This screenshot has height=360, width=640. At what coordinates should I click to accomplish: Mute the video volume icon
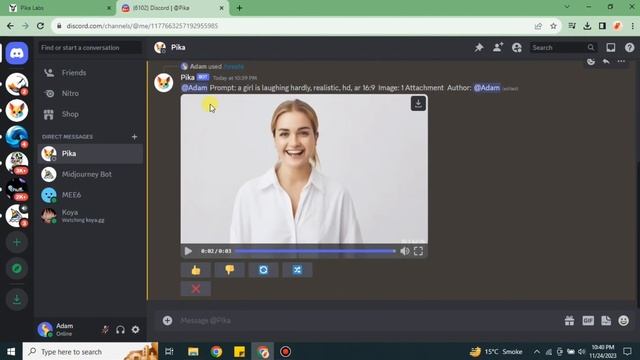404,251
